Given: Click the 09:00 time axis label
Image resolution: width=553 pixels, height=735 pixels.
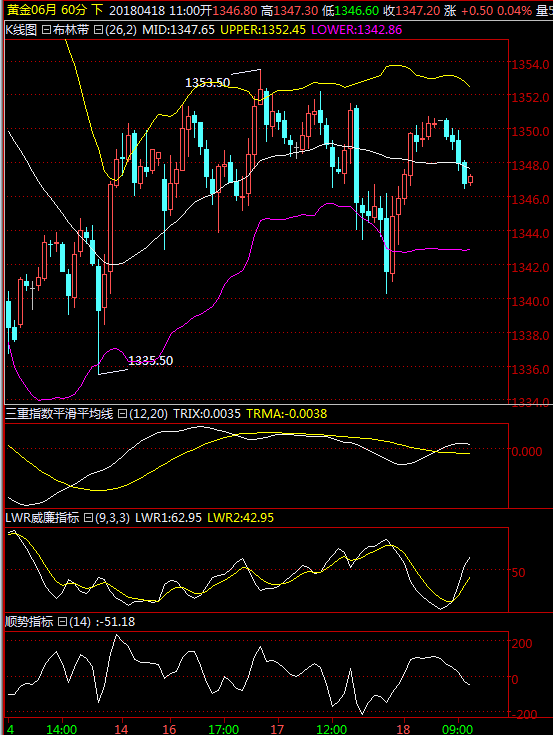Looking at the screenshot, I should coord(457,729).
